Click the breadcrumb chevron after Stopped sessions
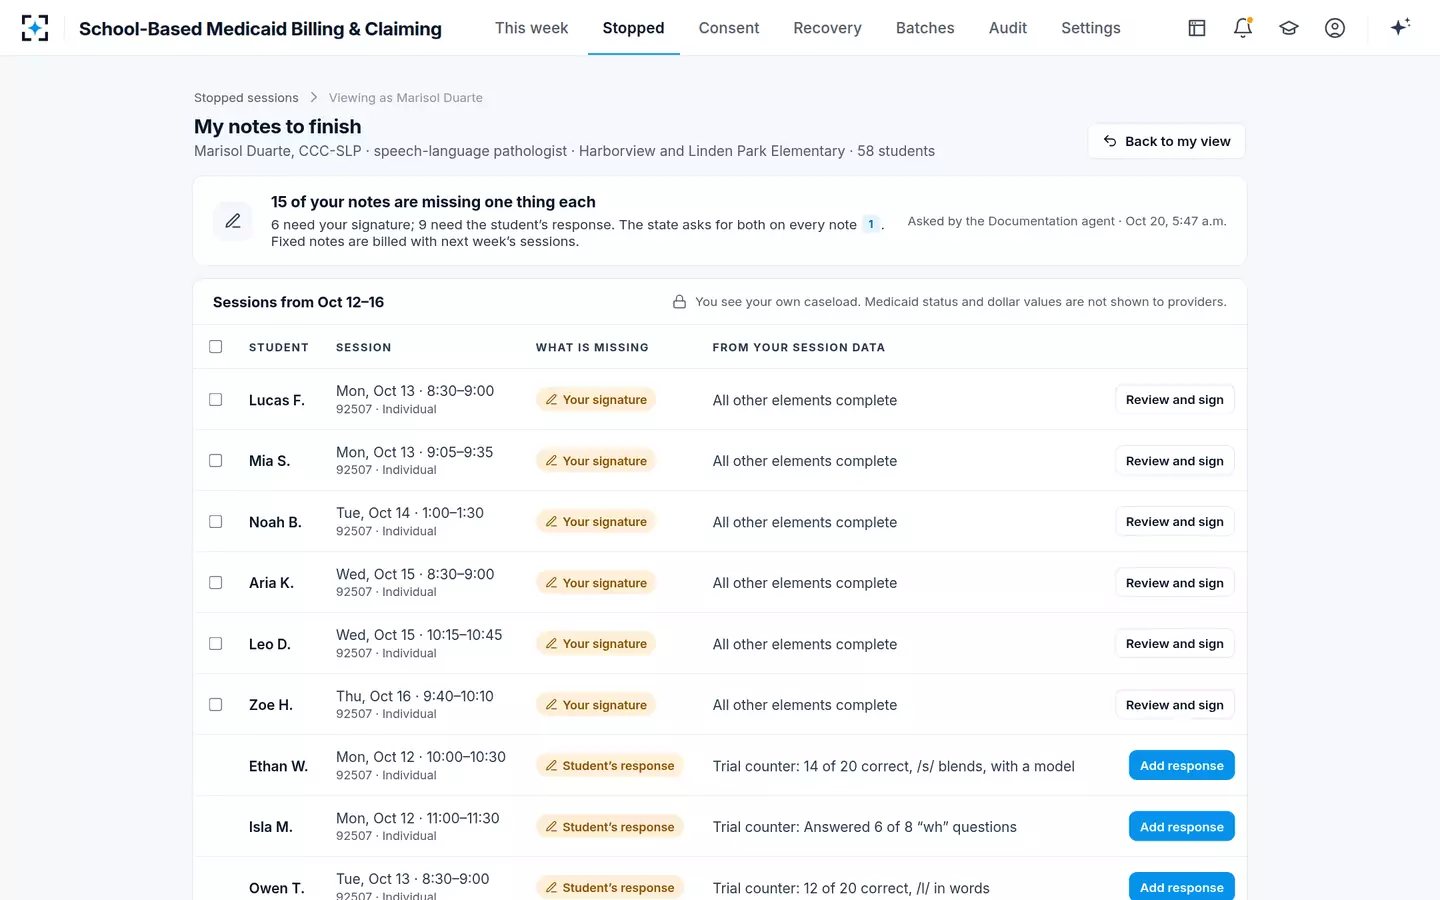This screenshot has width=1440, height=900. (314, 97)
